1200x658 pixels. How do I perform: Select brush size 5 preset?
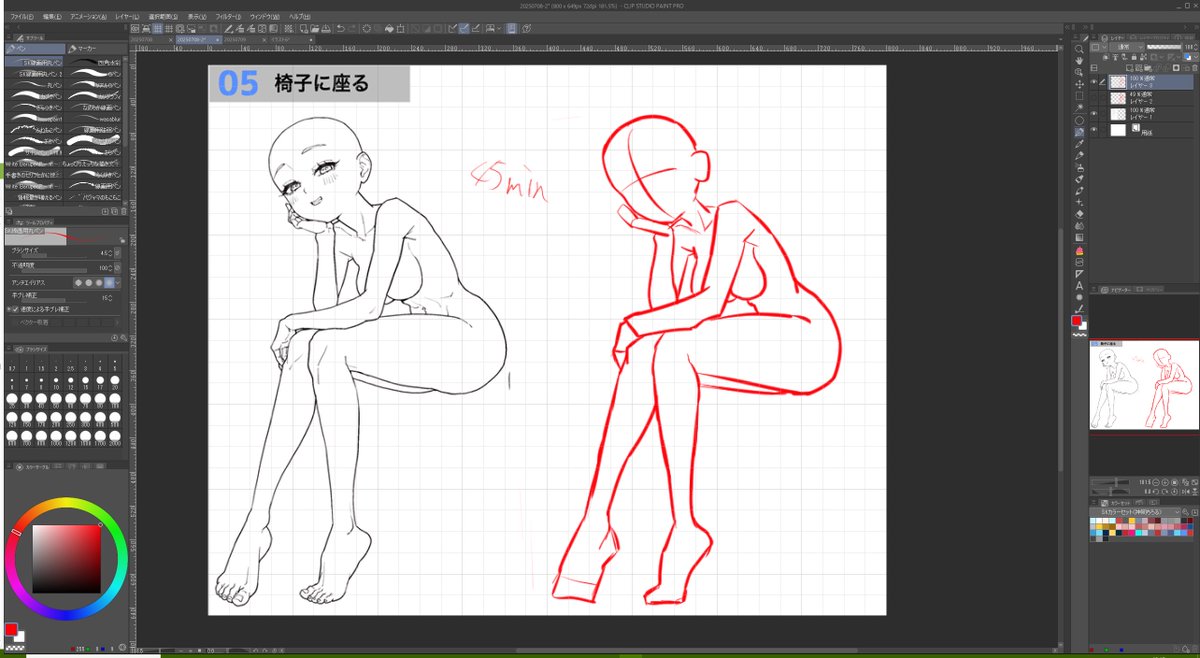click(x=115, y=363)
